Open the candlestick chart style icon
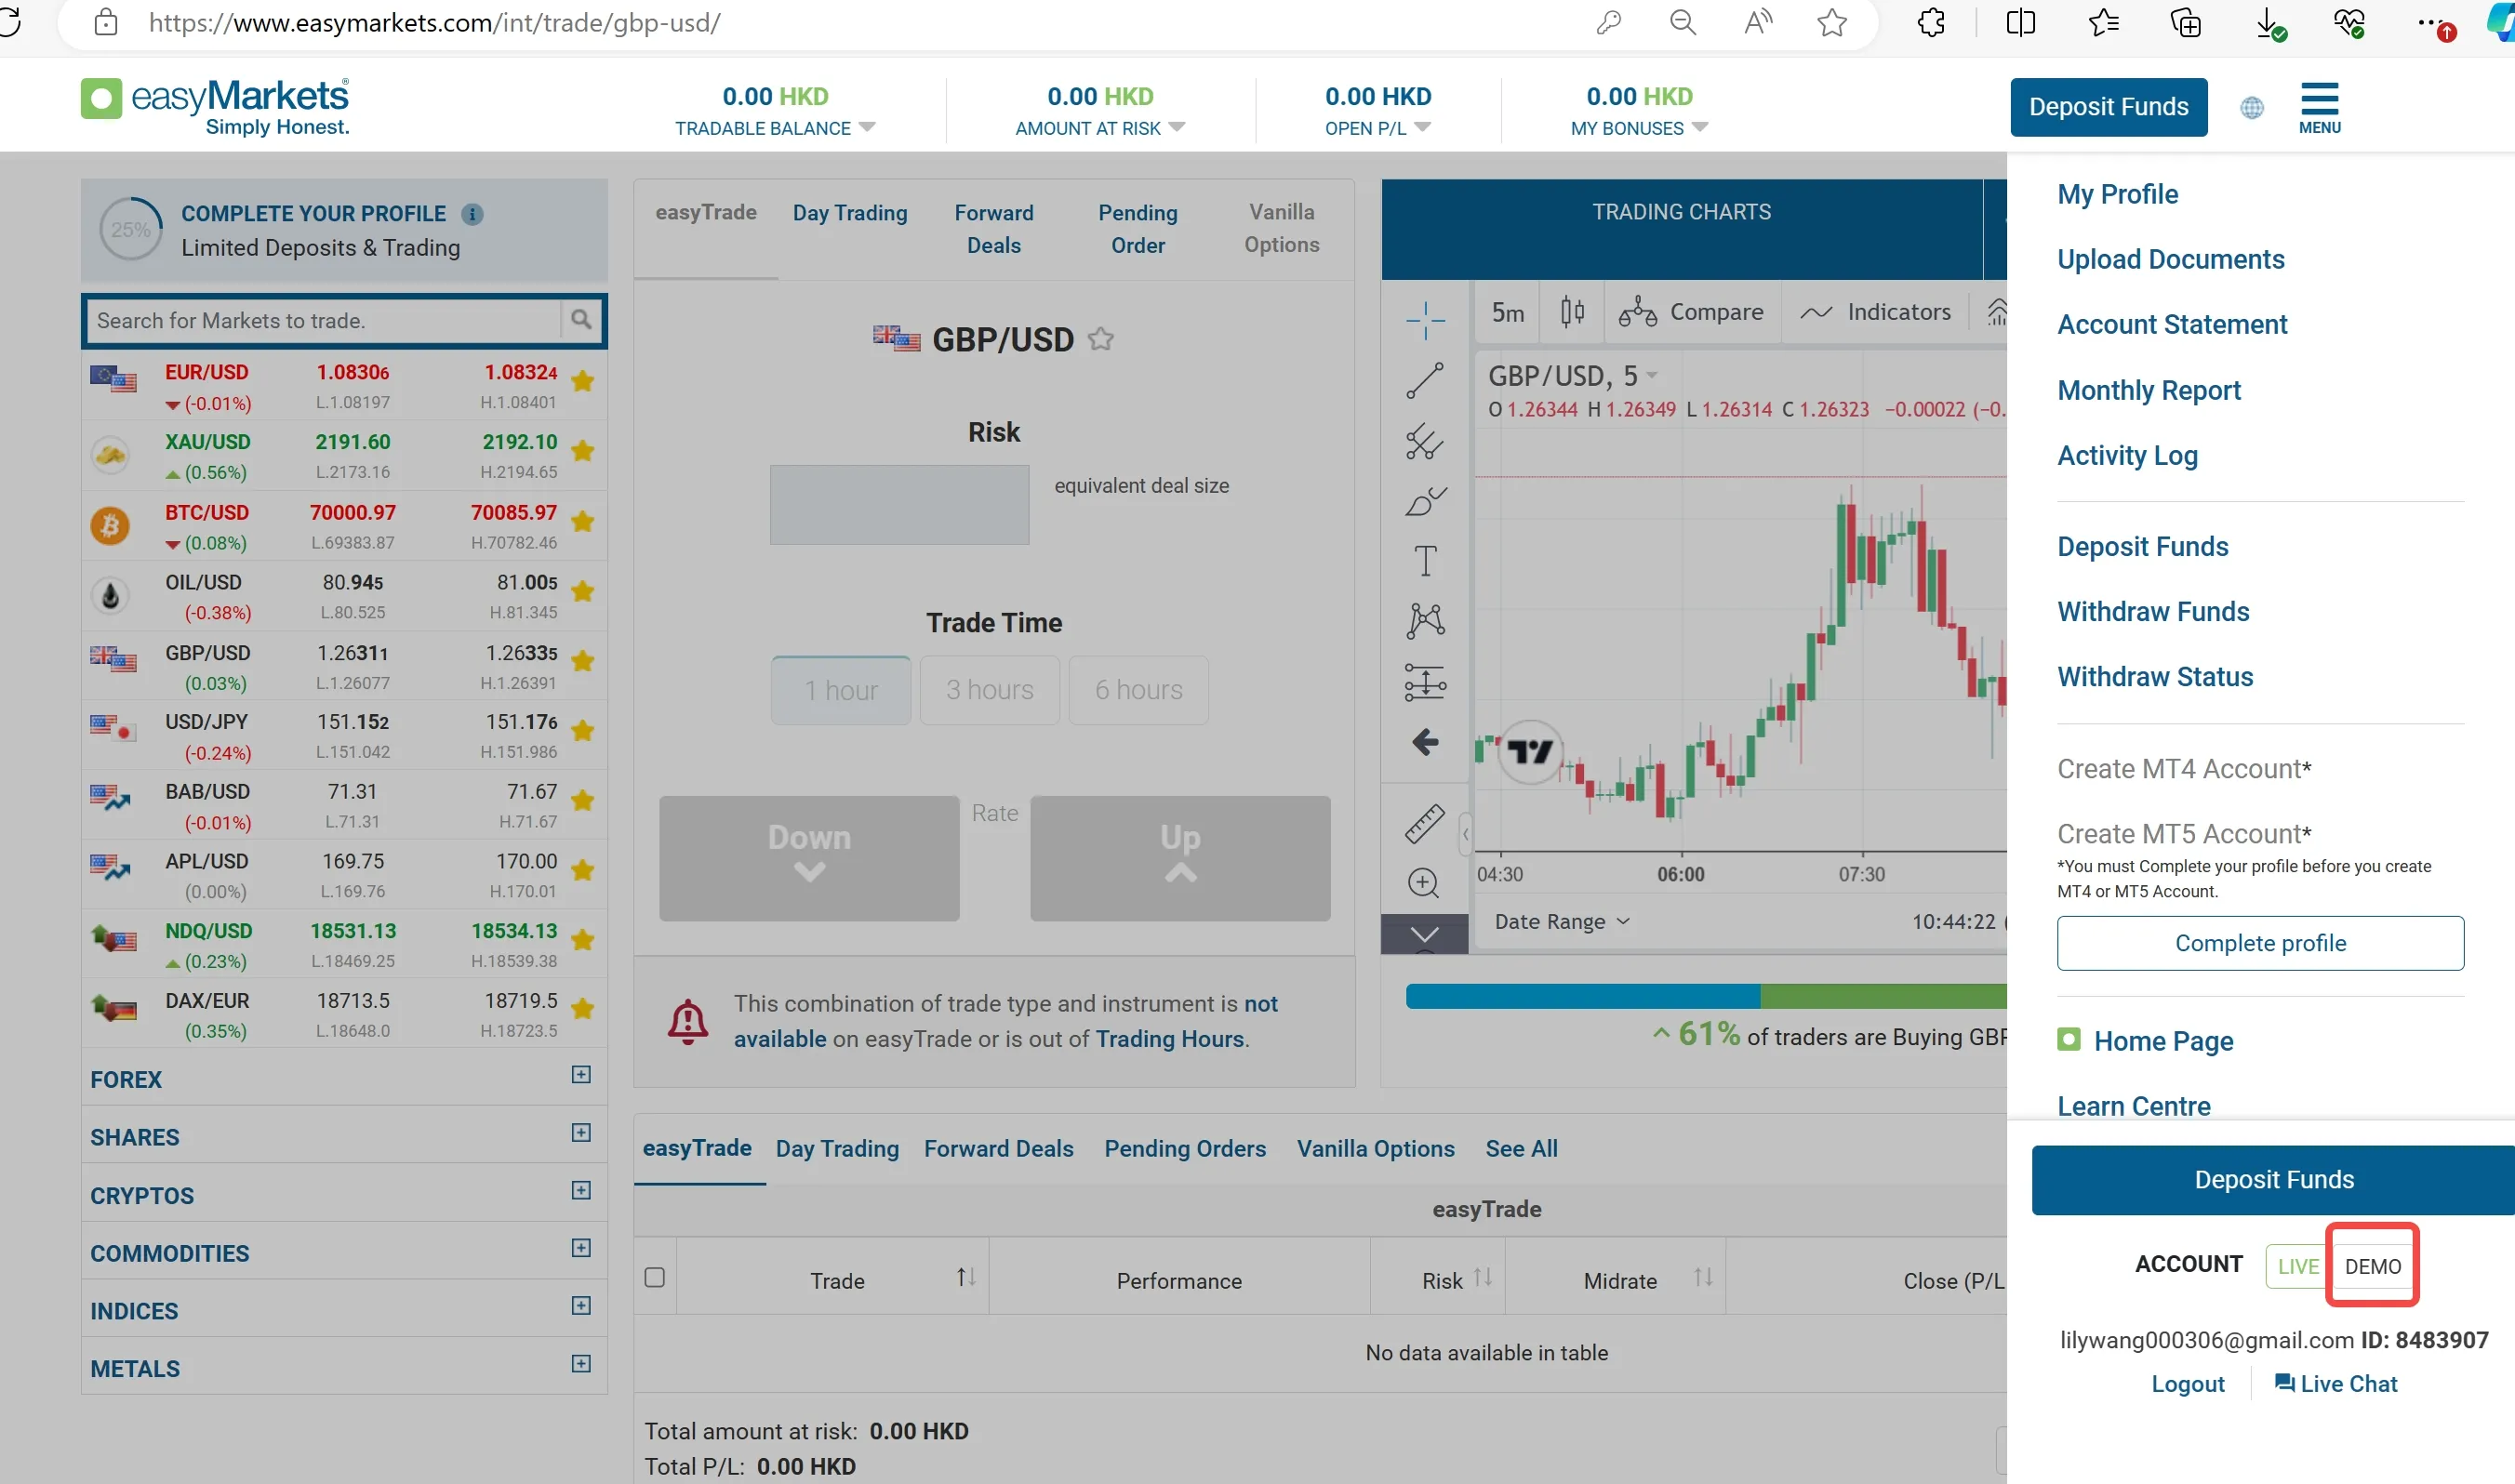 (1572, 312)
